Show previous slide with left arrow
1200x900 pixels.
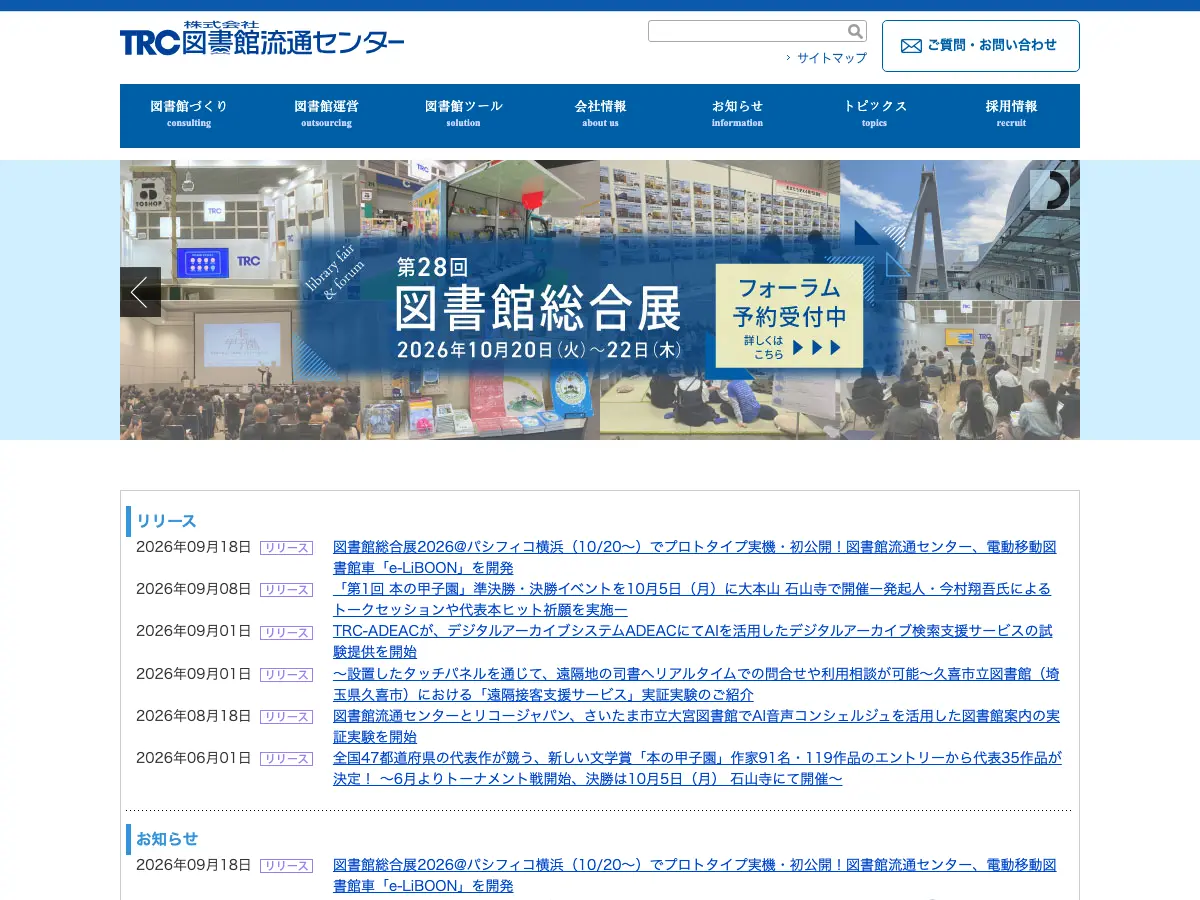coord(140,292)
